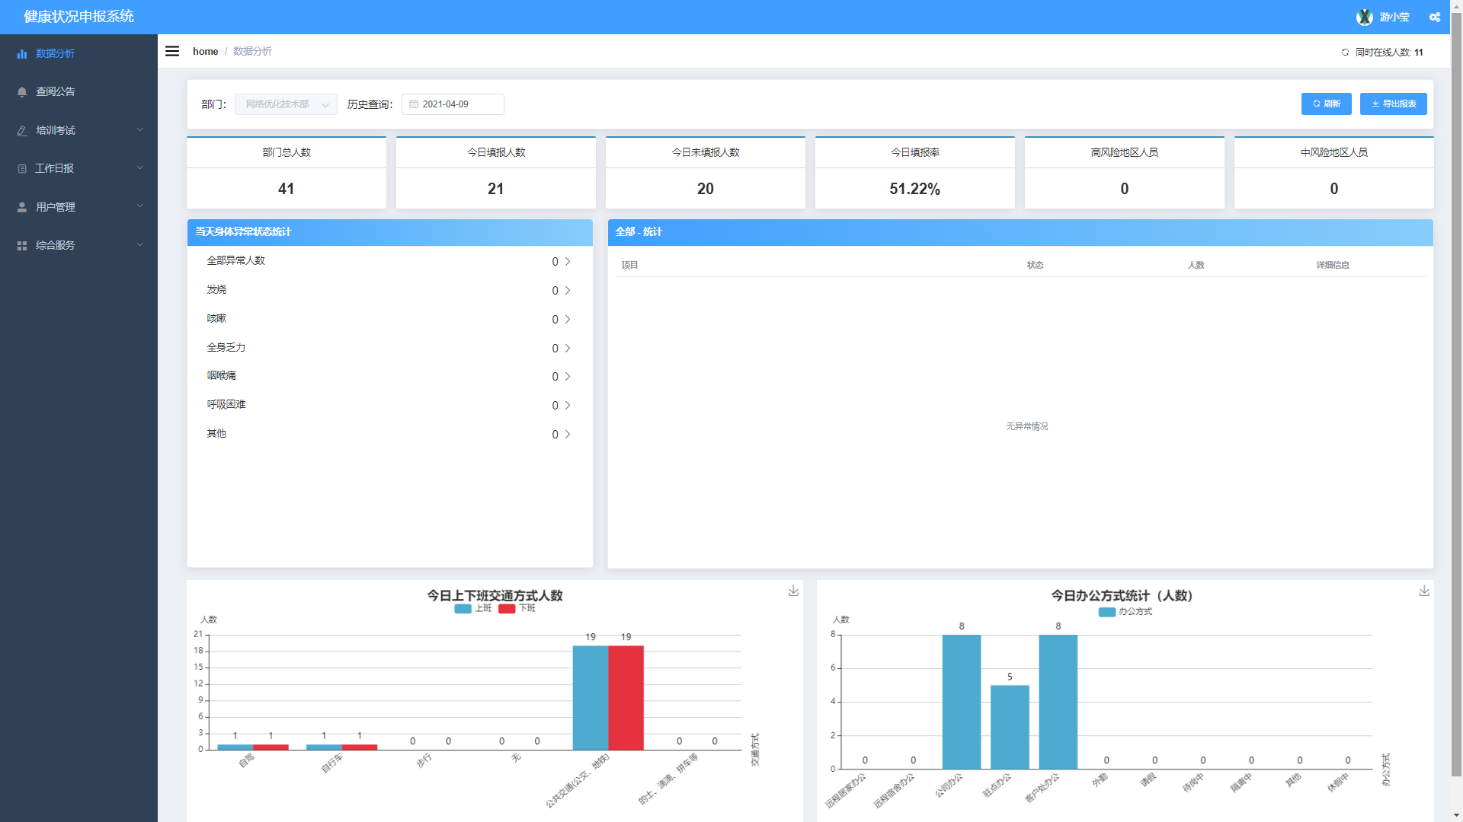The width and height of the screenshot is (1463, 822).
Task: Click the settings icon in top-right header
Action: click(x=1434, y=17)
